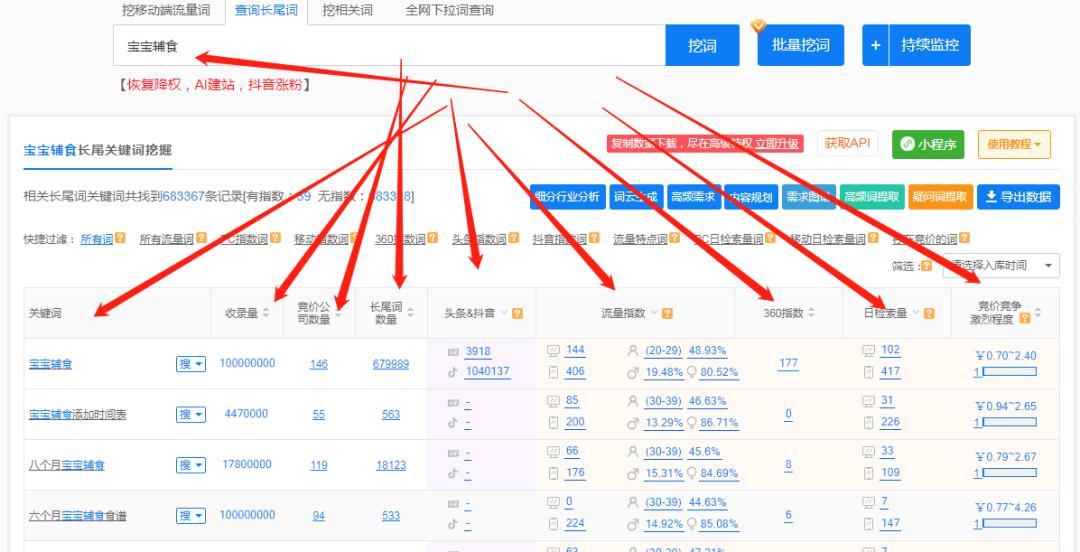Click the 683367 records count link
This screenshot has height=552, width=1080.
[183, 196]
